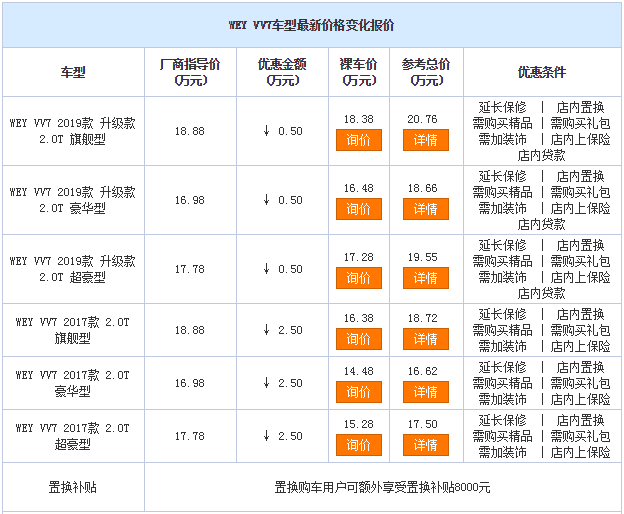Select WEY VV7 2019款 升级款 2.0T 豪华型 model
Image resolution: width=624 pixels, height=514 pixels.
click(x=72, y=200)
